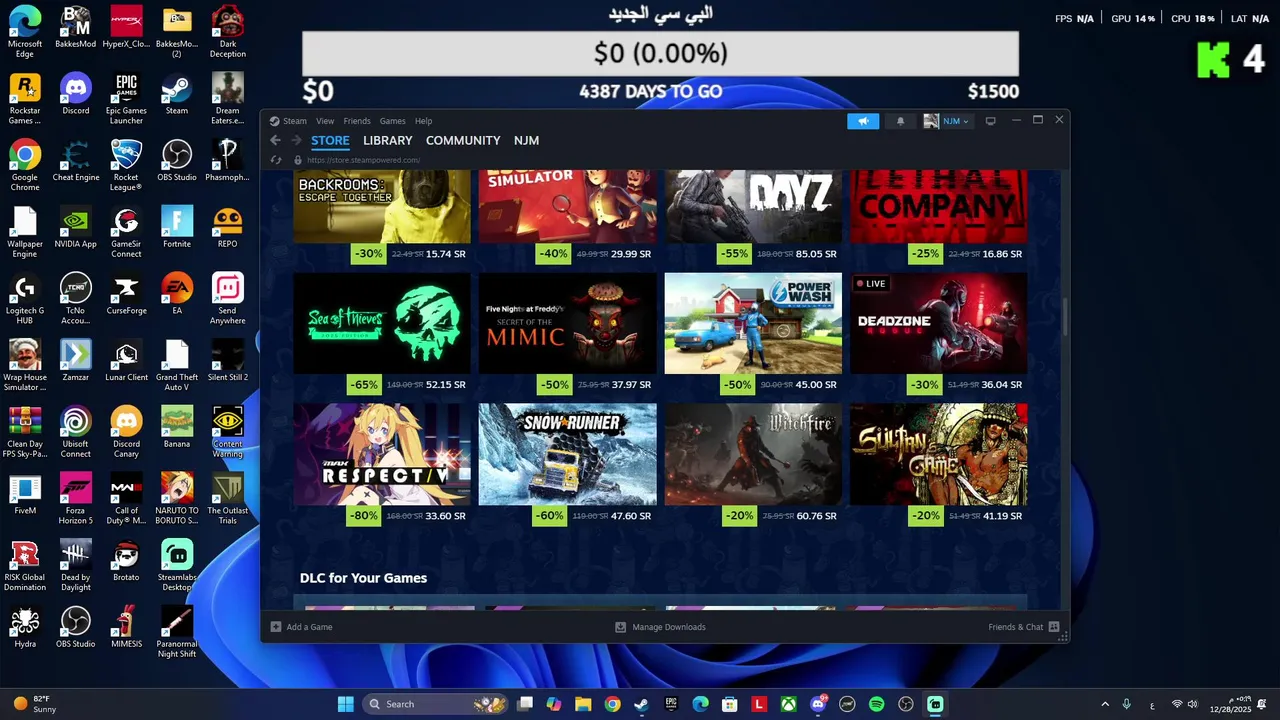This screenshot has width=1280, height=720.
Task: Show hidden system tray icons chevron
Action: click(1105, 704)
